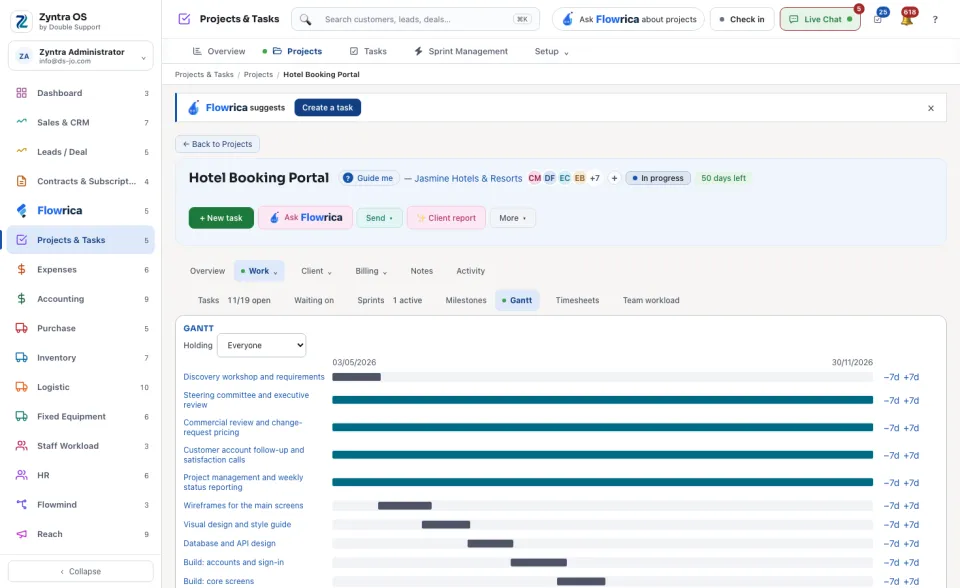Open the Live Chat button
Screen dimensions: 960x588
point(820,20)
